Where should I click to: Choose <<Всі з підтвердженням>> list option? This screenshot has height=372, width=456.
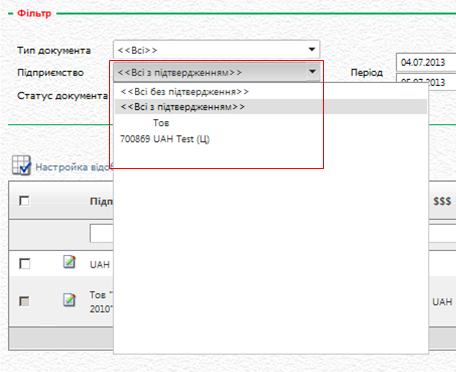[x=271, y=107]
